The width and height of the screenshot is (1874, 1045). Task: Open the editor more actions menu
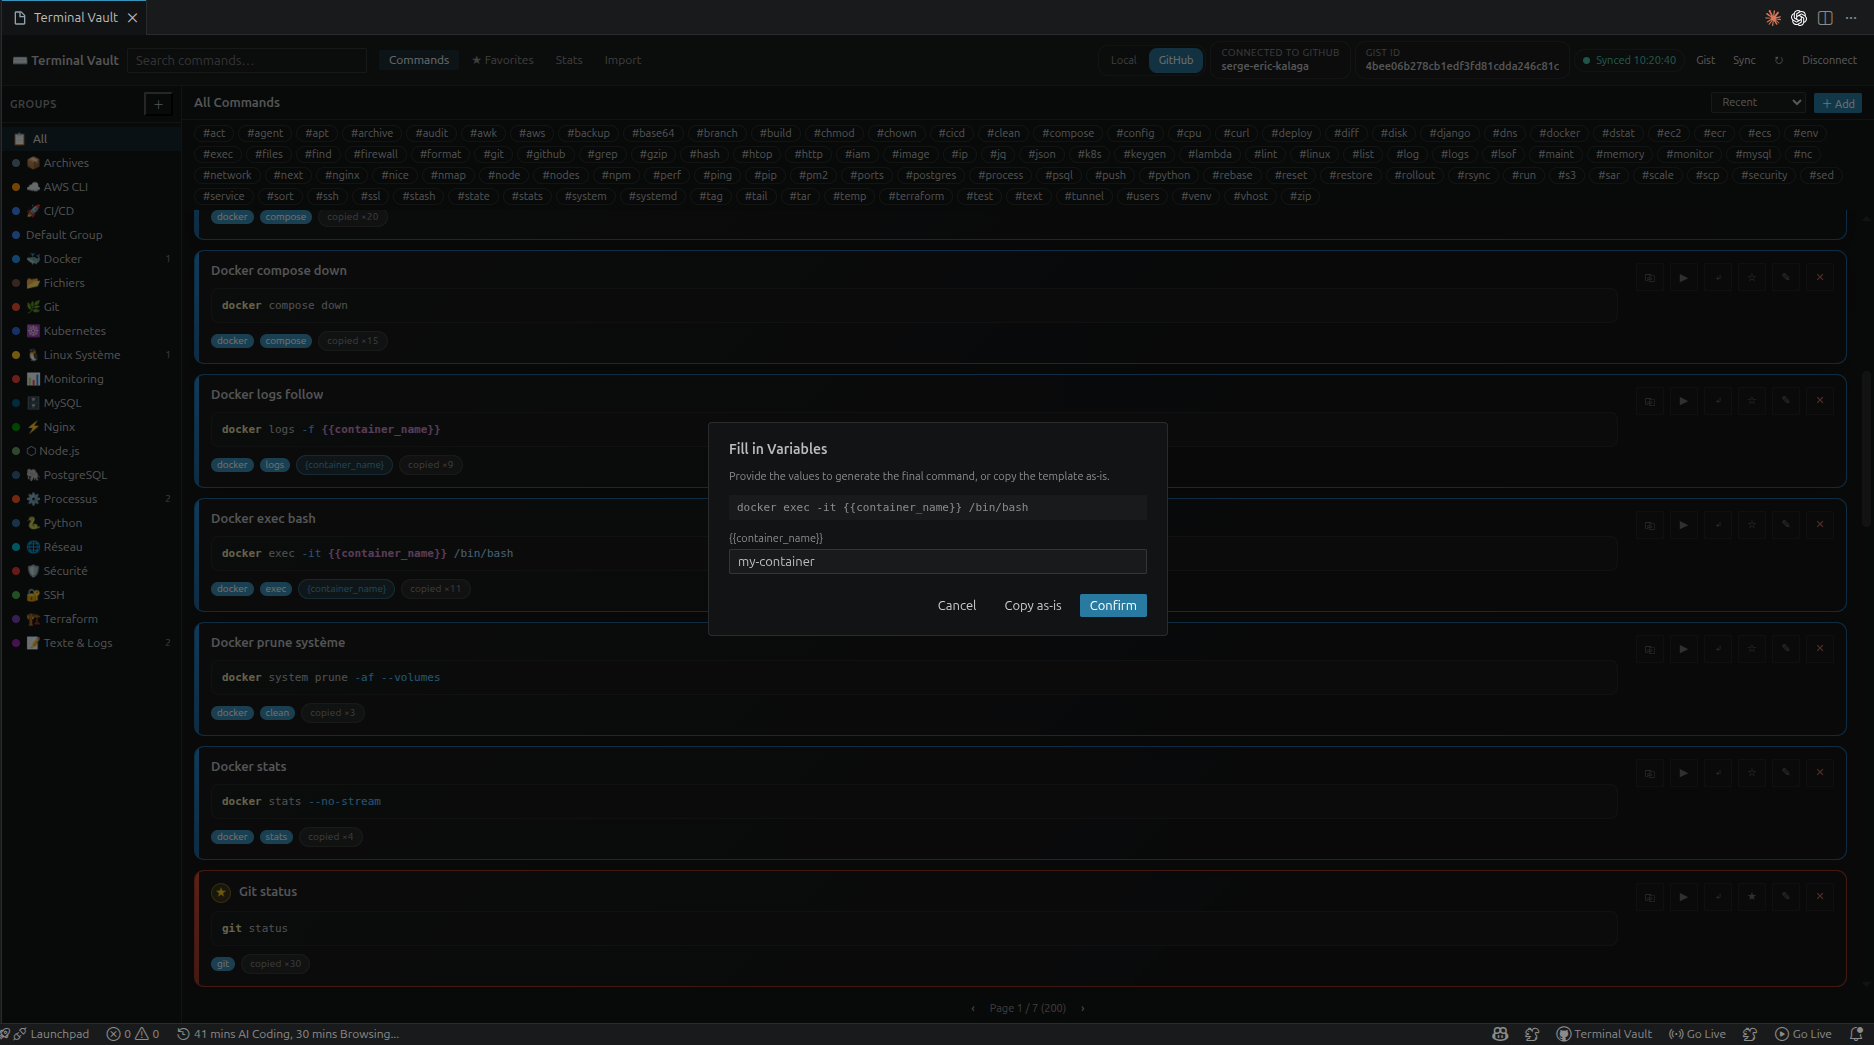coord(1851,18)
